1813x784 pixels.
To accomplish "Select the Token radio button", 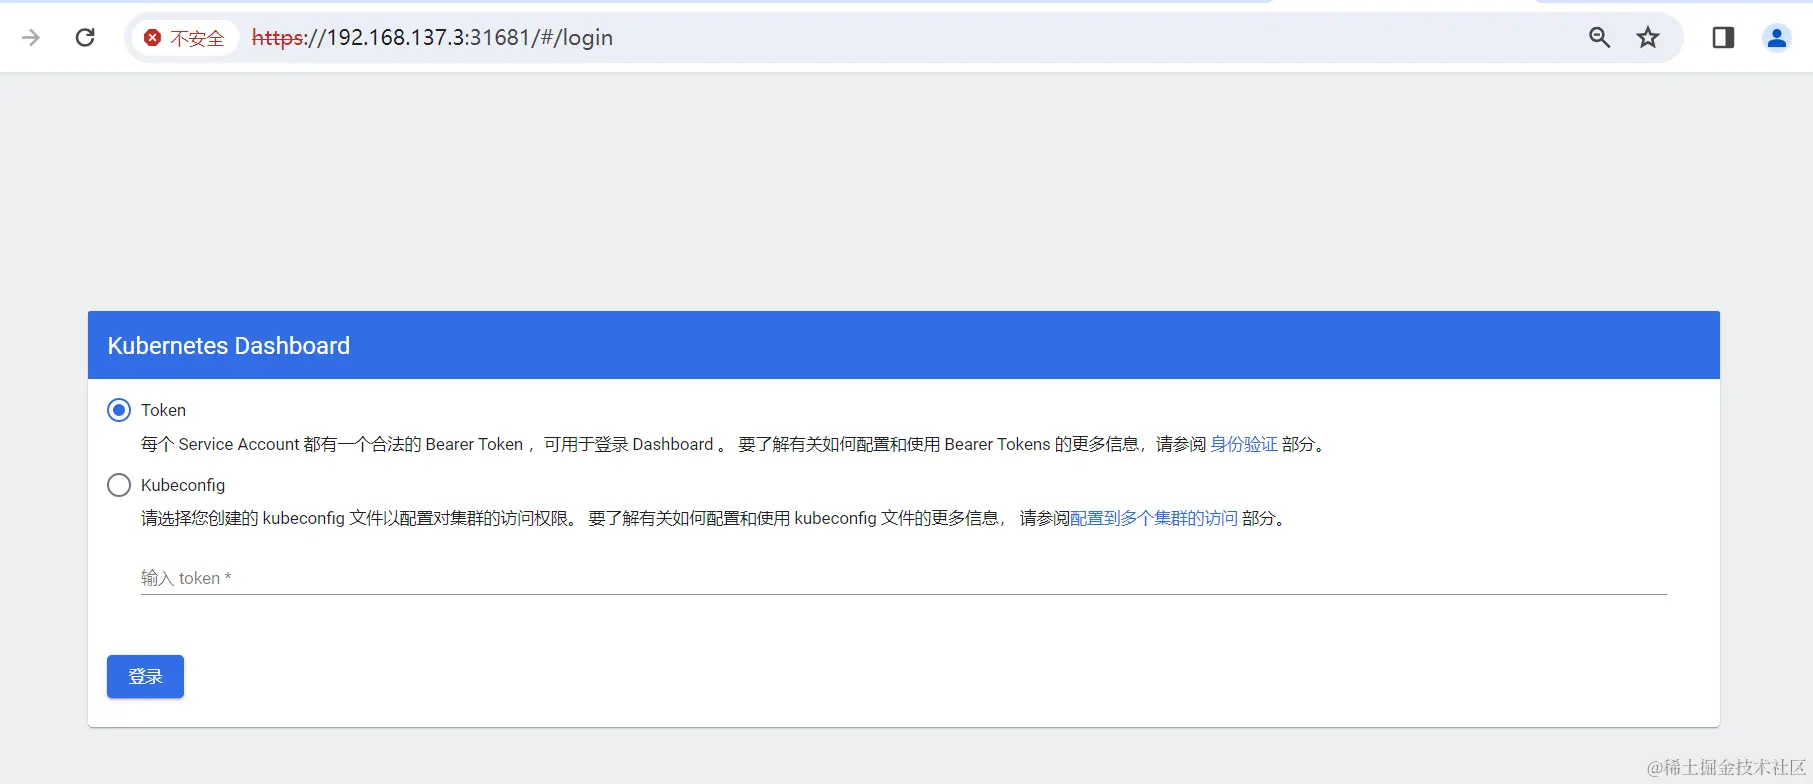I will (119, 410).
